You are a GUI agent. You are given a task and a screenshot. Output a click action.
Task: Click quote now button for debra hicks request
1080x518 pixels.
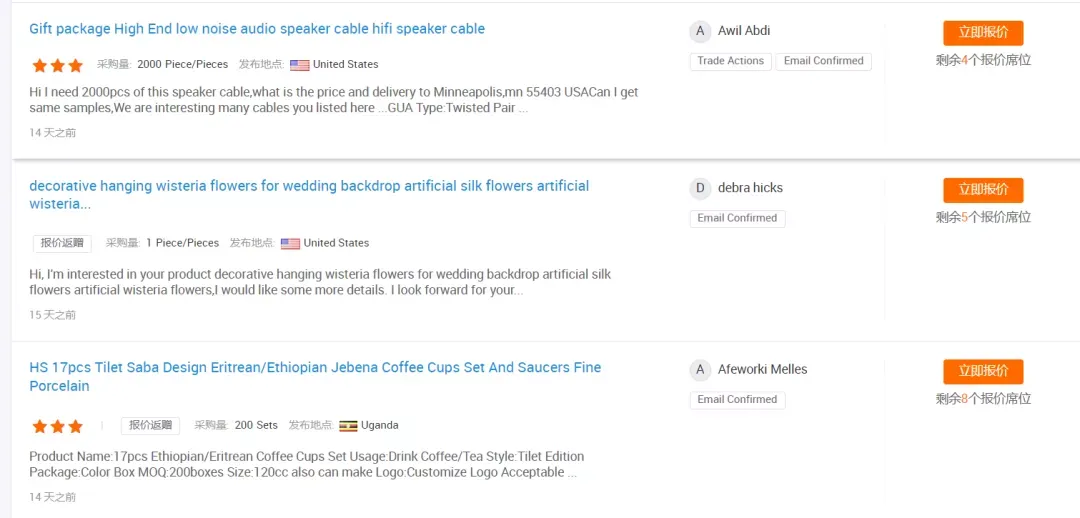tap(983, 190)
